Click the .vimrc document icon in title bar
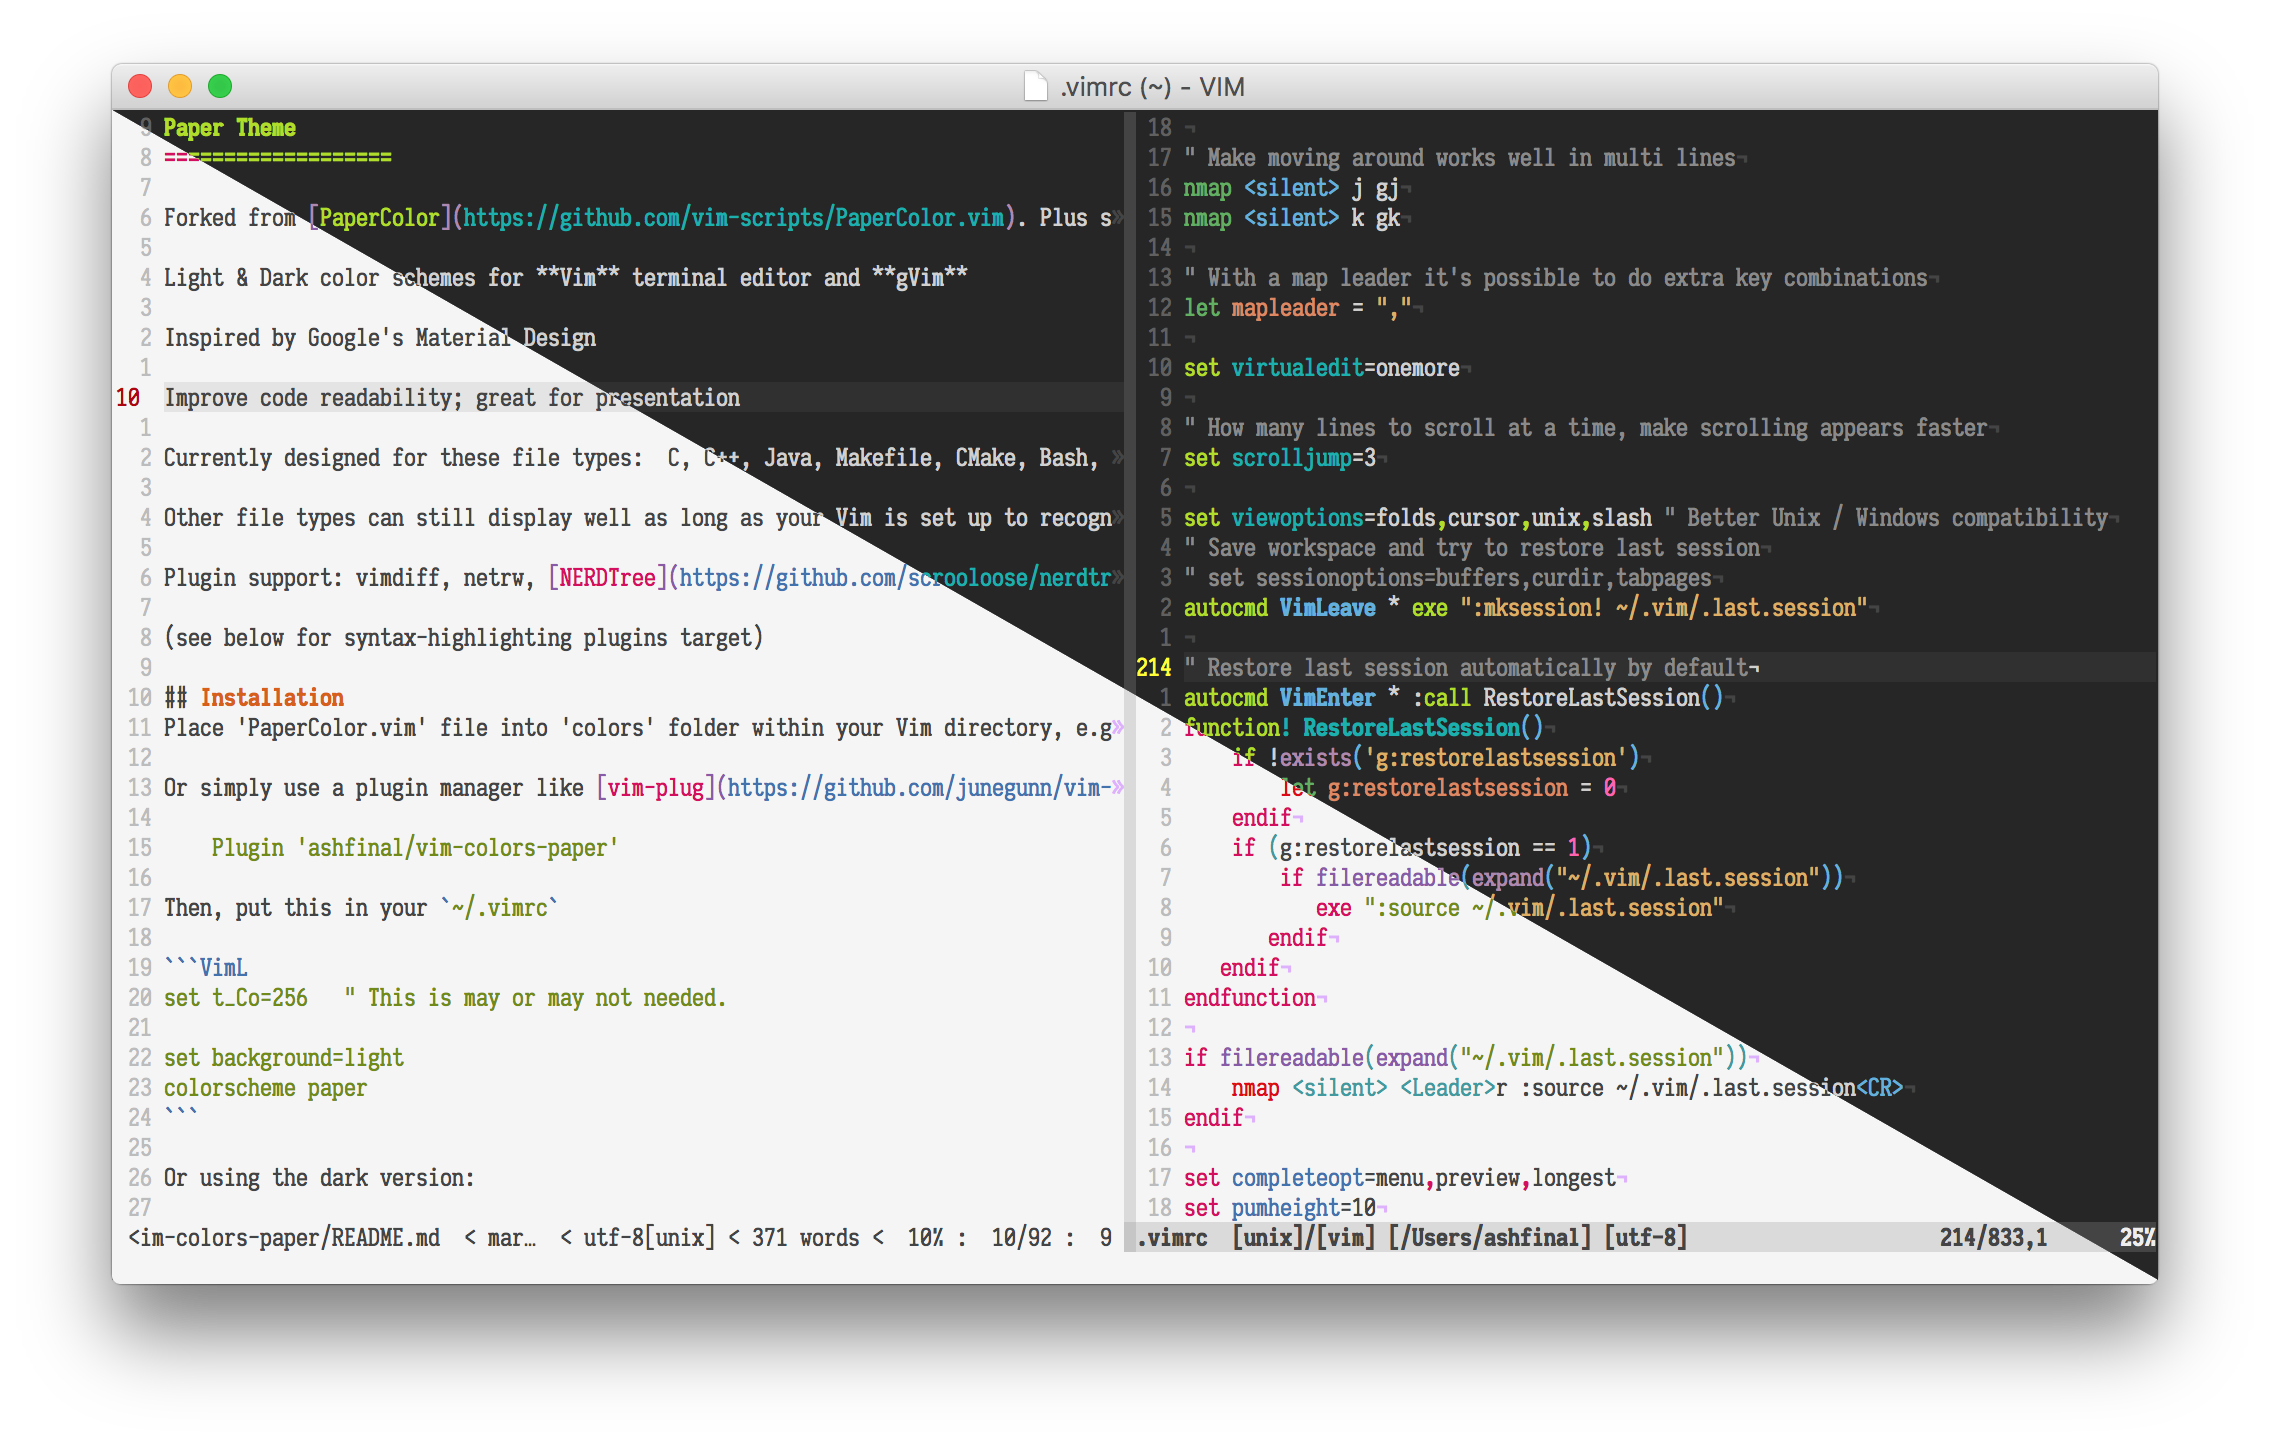Image resolution: width=2270 pixels, height=1444 pixels. pyautogui.click(x=1036, y=87)
